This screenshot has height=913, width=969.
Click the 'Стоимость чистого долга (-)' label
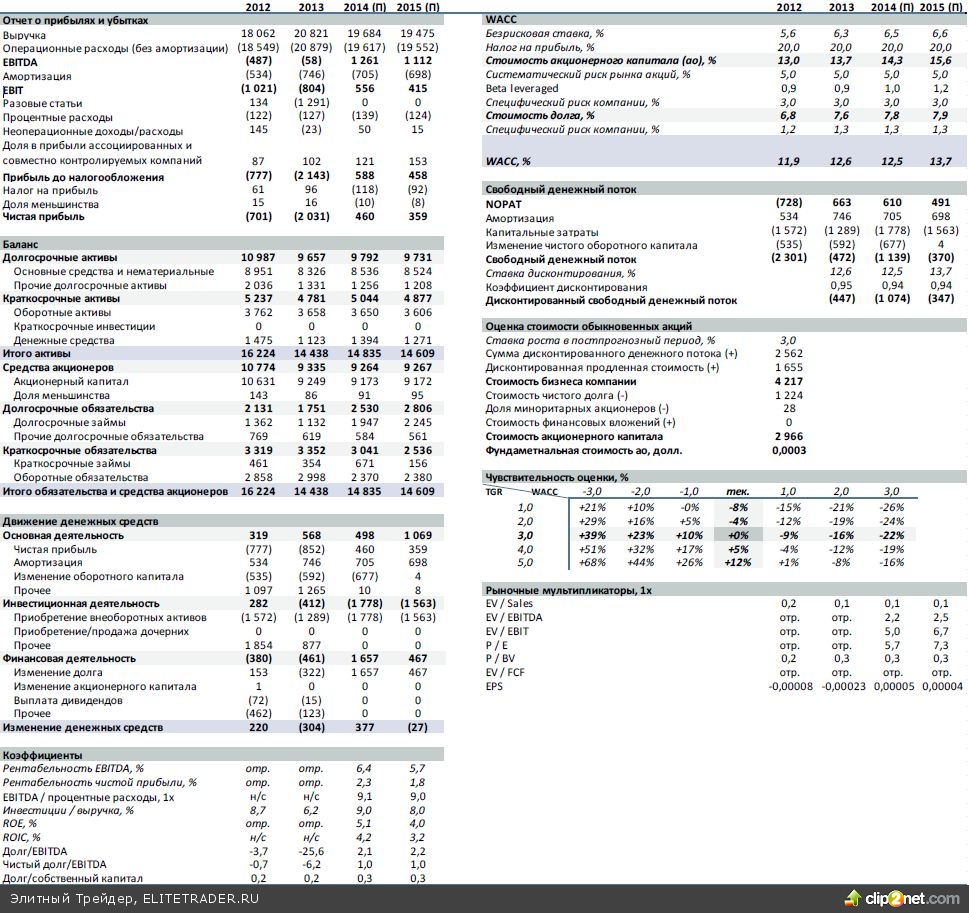556,396
